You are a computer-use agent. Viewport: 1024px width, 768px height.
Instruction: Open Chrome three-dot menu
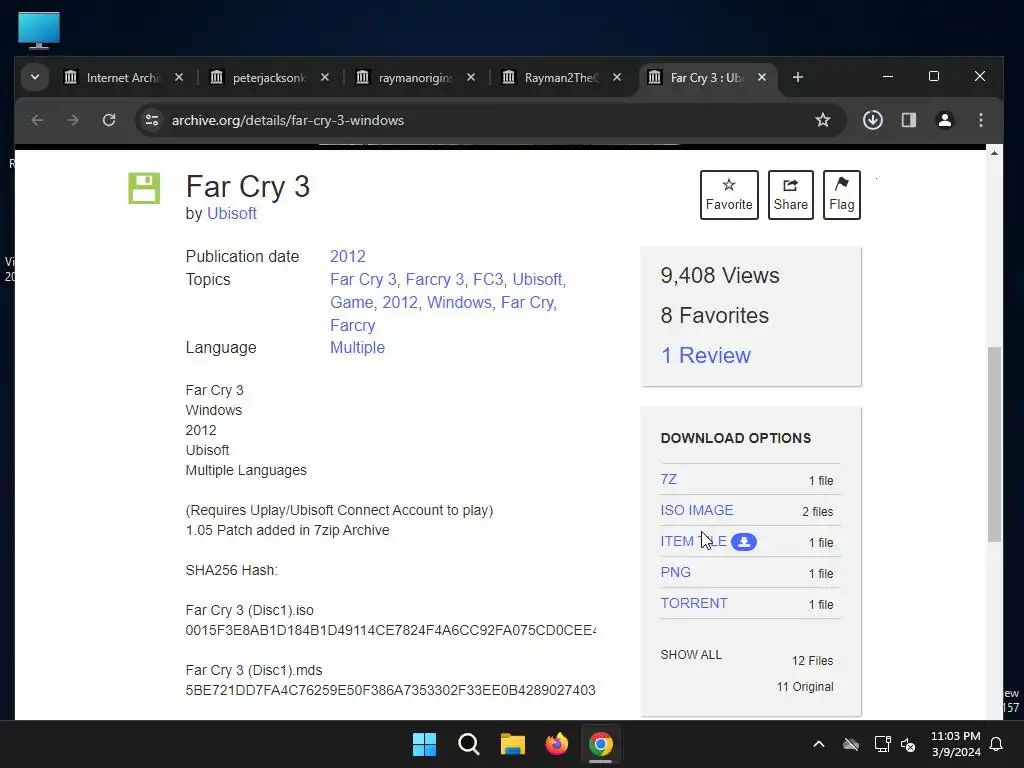[x=980, y=120]
